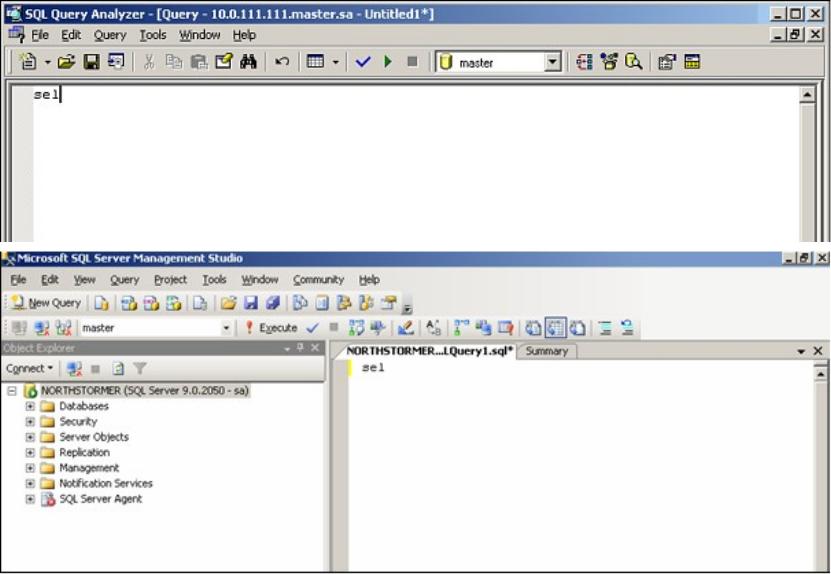
Task: Click the New Query button in Management Studio
Action: click(x=46, y=303)
